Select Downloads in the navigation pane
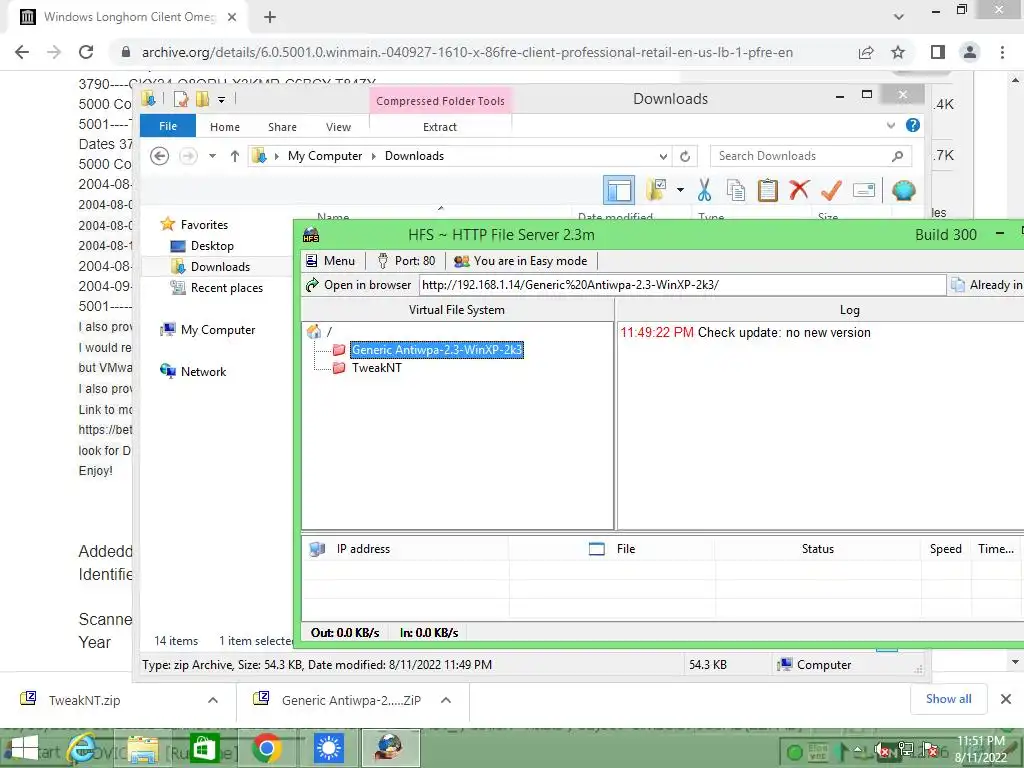Viewport: 1024px width, 768px height. point(210,267)
